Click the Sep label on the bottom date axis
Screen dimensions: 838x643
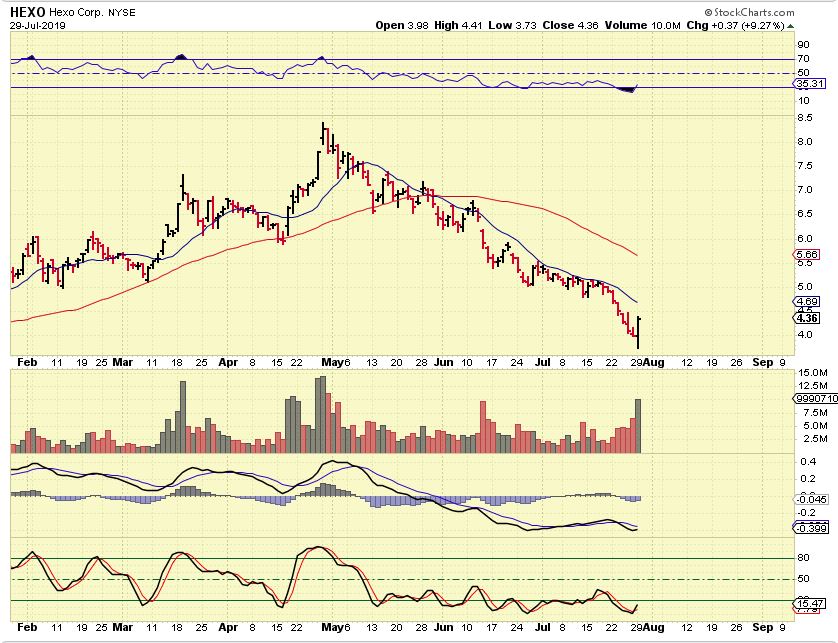pos(763,627)
